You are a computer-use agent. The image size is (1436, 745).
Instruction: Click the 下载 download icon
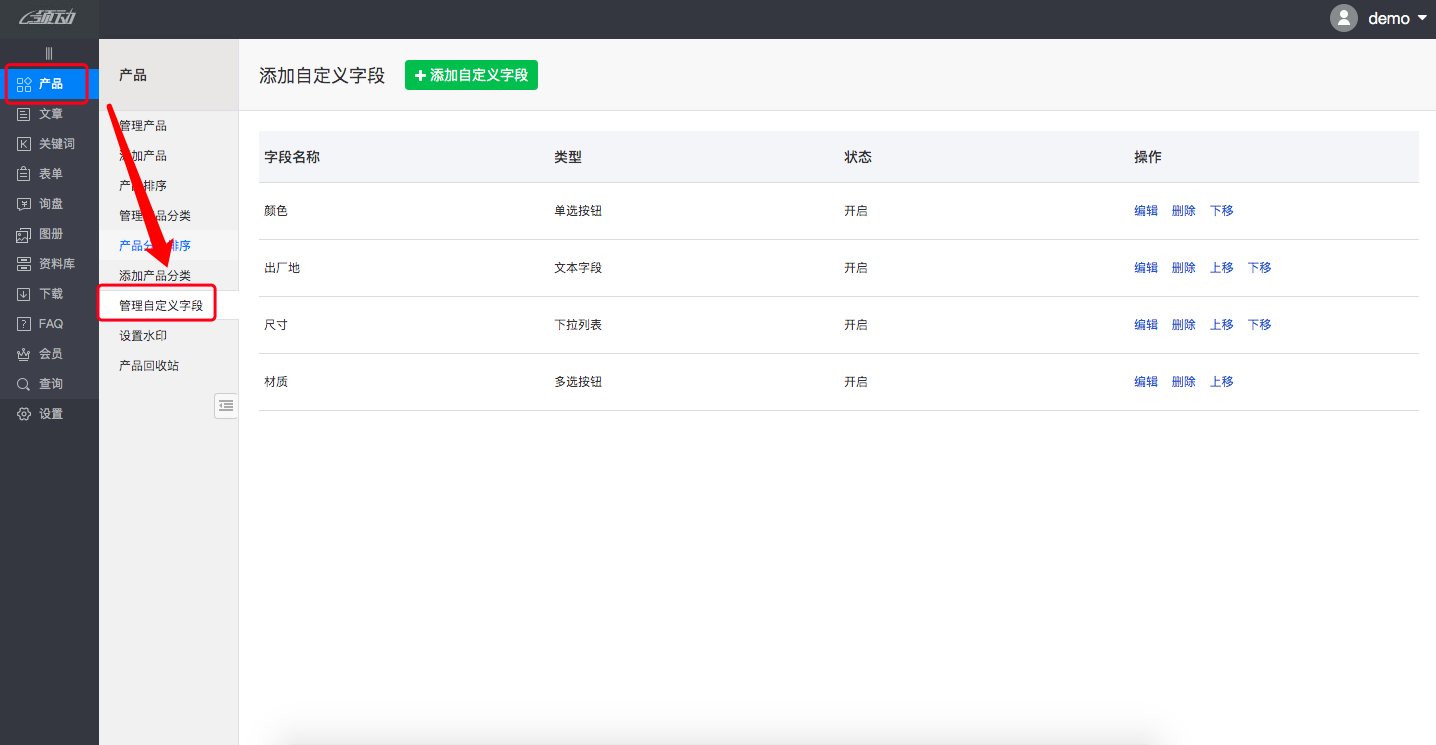tap(24, 294)
